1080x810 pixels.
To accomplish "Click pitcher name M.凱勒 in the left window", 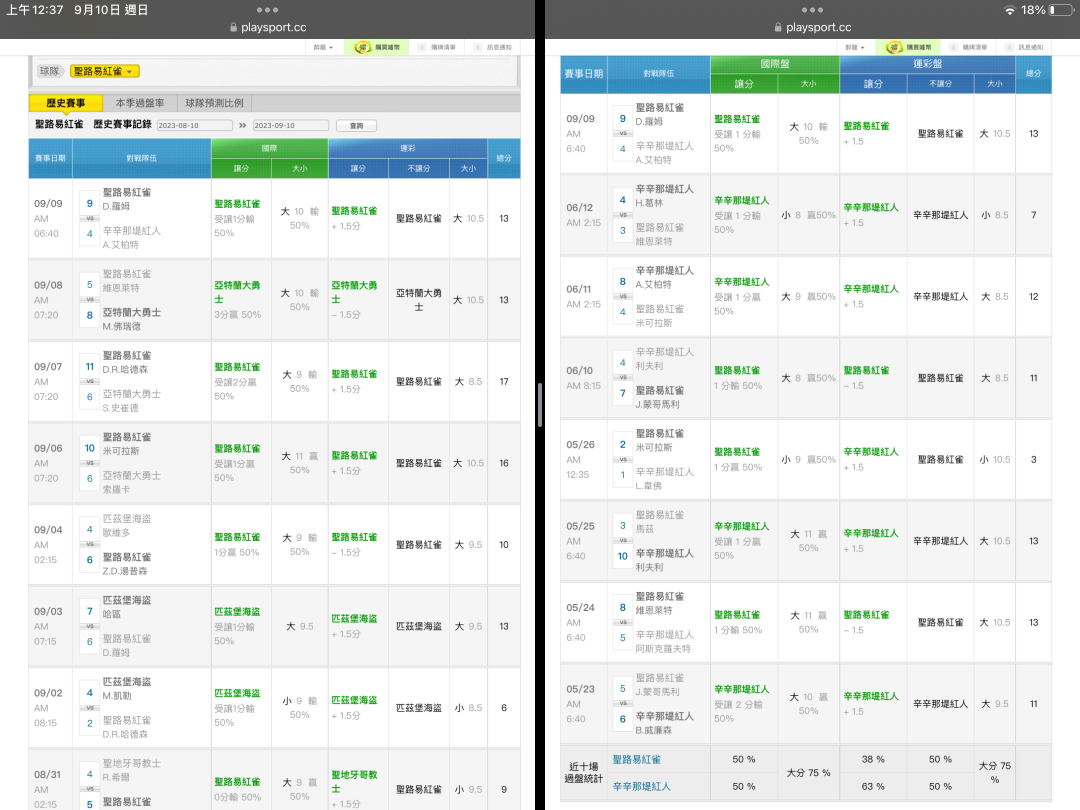I will coord(117,696).
